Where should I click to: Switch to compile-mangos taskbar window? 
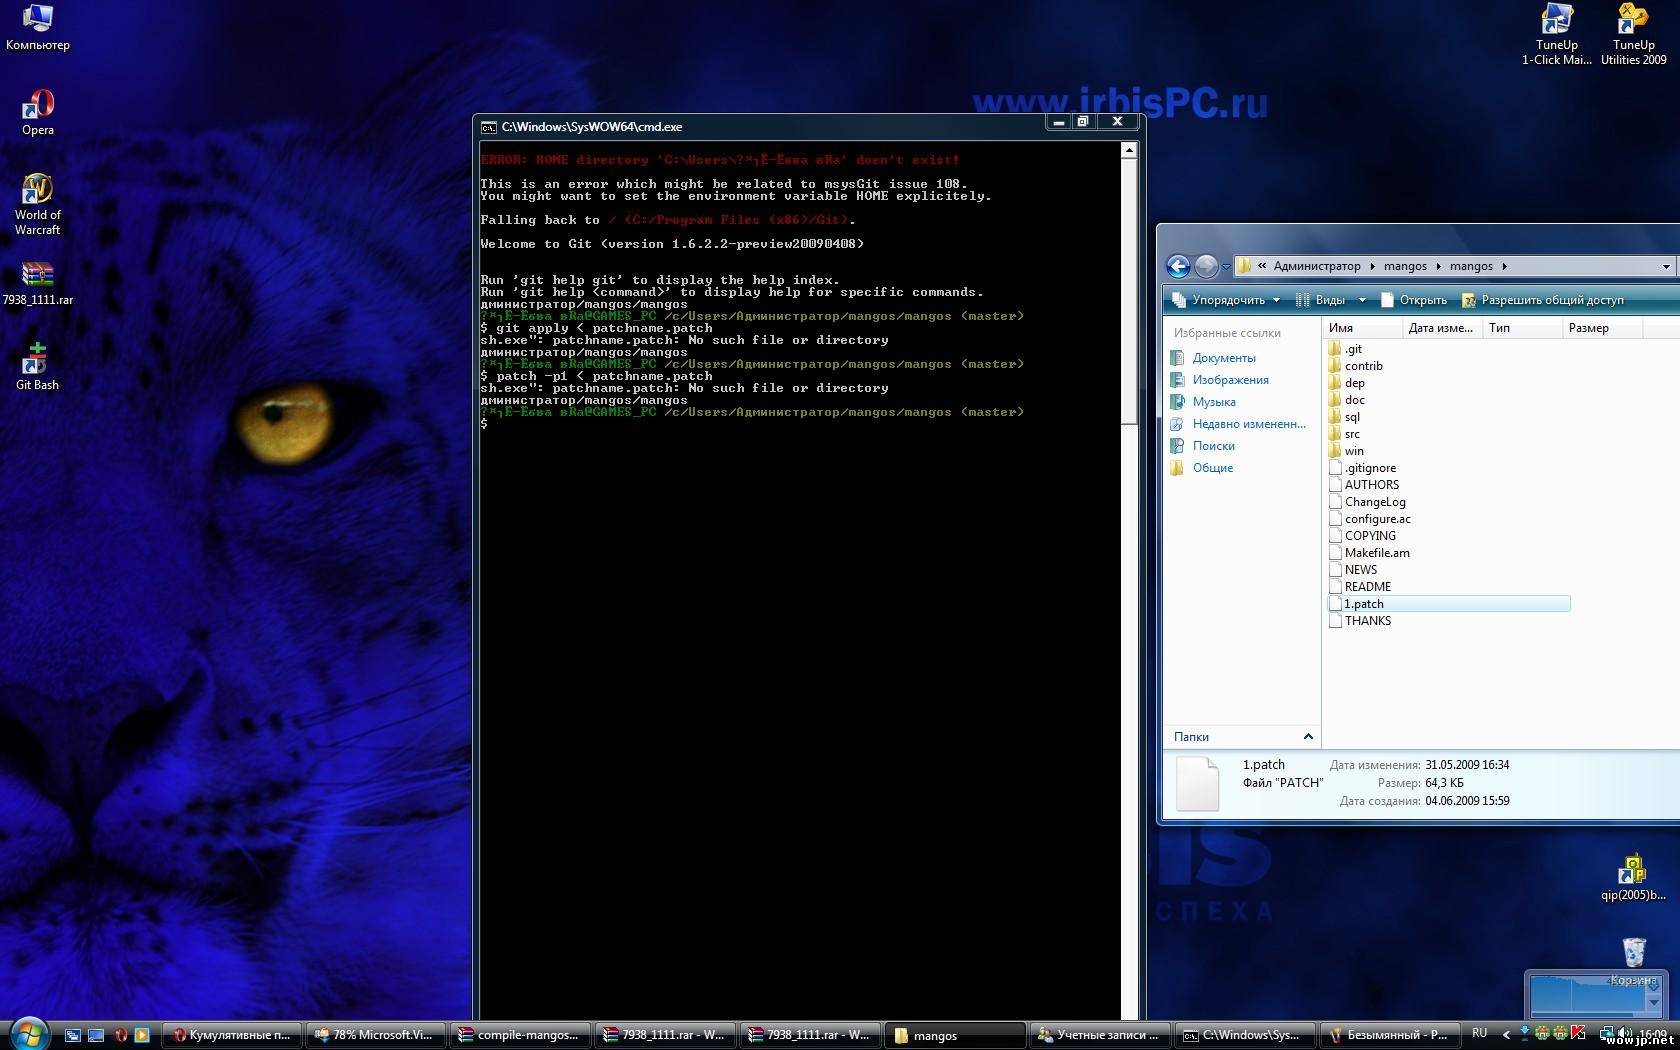519,1035
